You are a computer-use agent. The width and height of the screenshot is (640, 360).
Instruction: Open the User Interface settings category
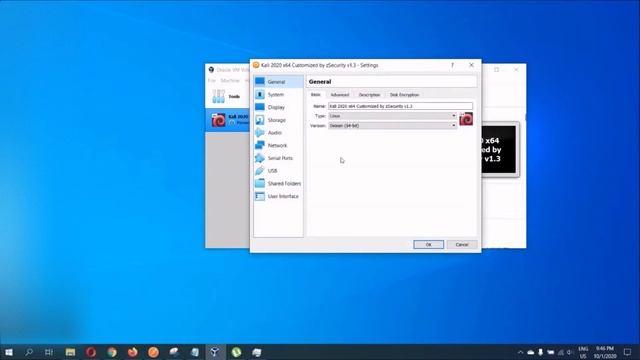278,196
